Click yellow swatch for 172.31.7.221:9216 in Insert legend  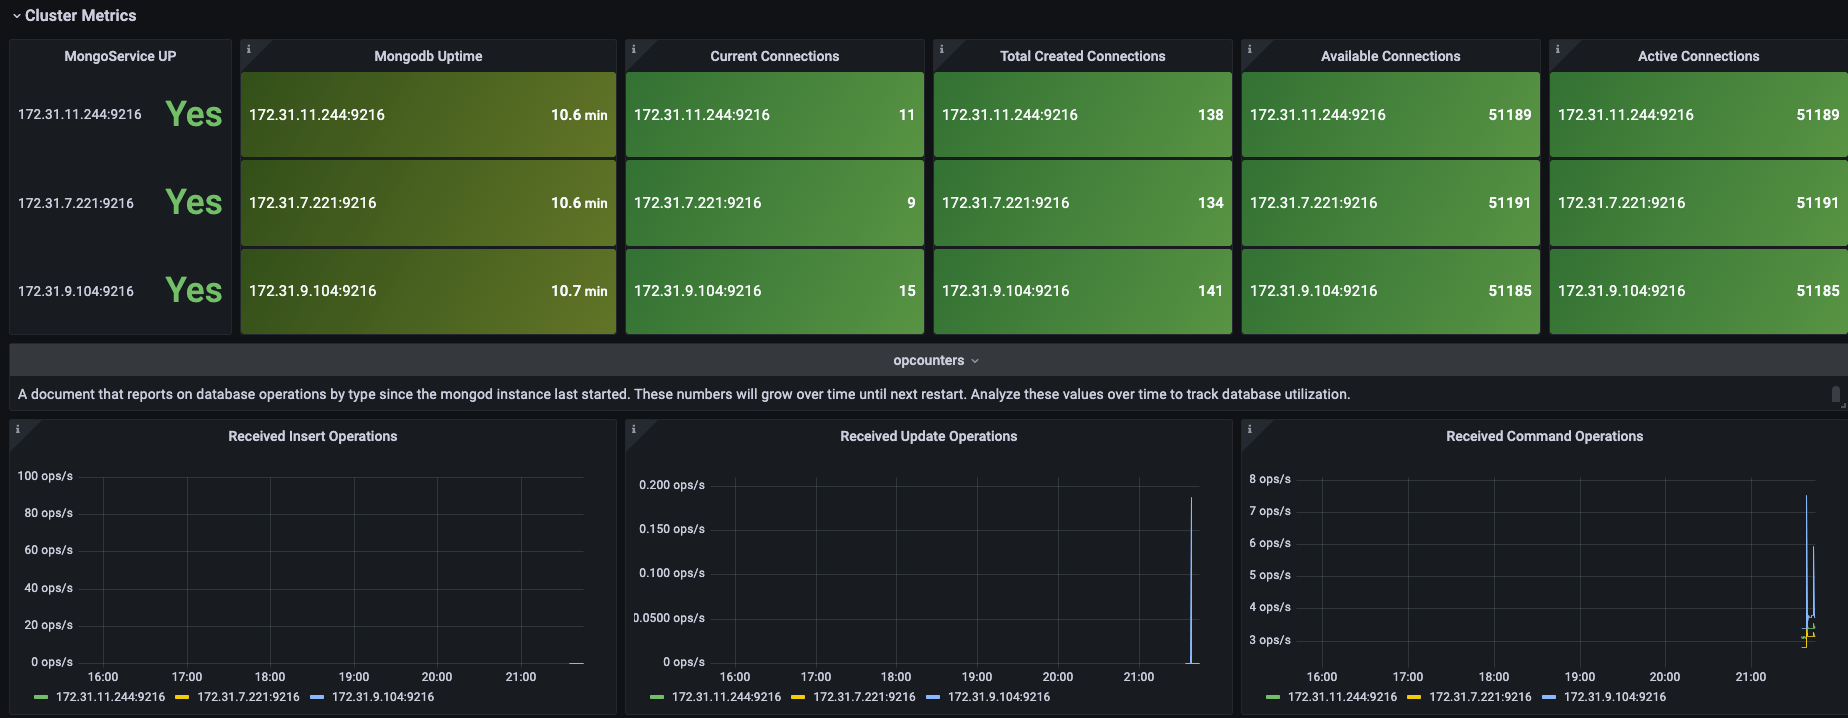[182, 697]
